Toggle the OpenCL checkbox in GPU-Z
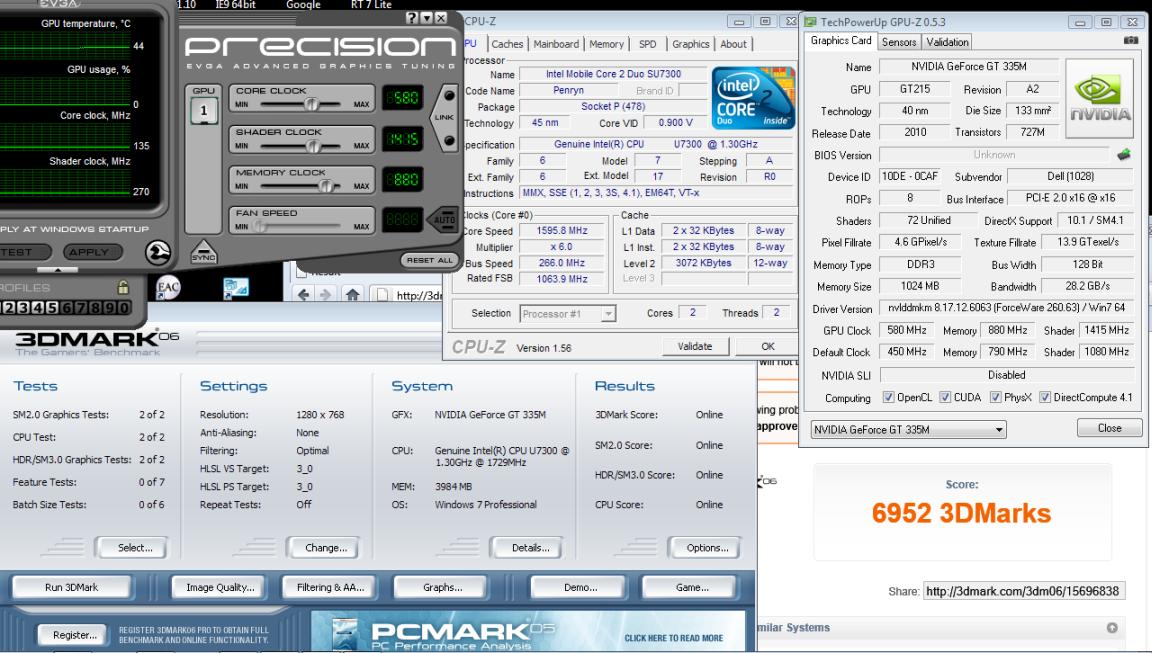The height and width of the screenshot is (653, 1152). click(888, 397)
